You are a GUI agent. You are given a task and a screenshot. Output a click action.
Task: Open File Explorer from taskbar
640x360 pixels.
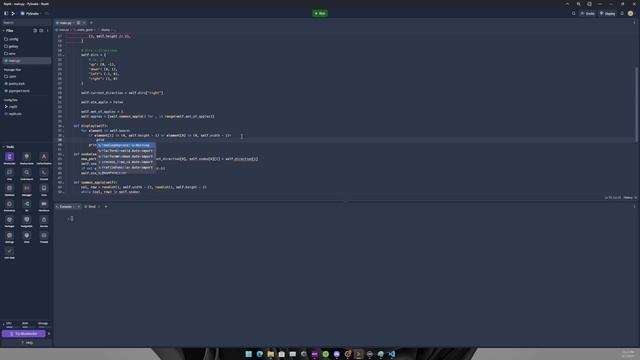(x=271, y=354)
